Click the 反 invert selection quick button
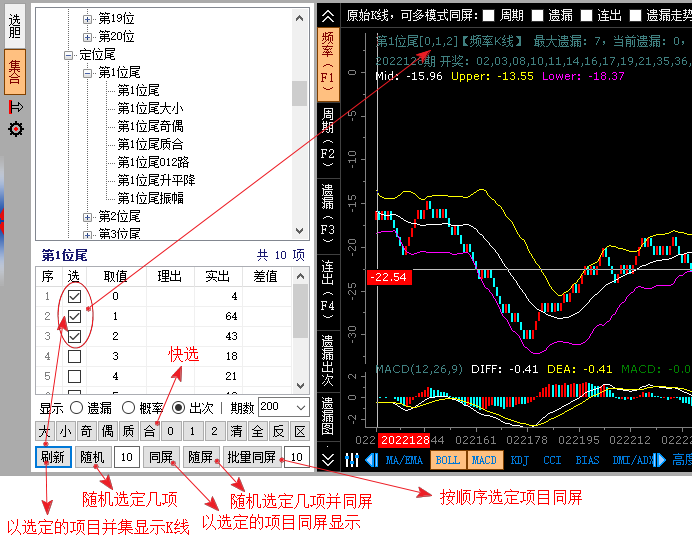692x543 pixels. click(278, 432)
